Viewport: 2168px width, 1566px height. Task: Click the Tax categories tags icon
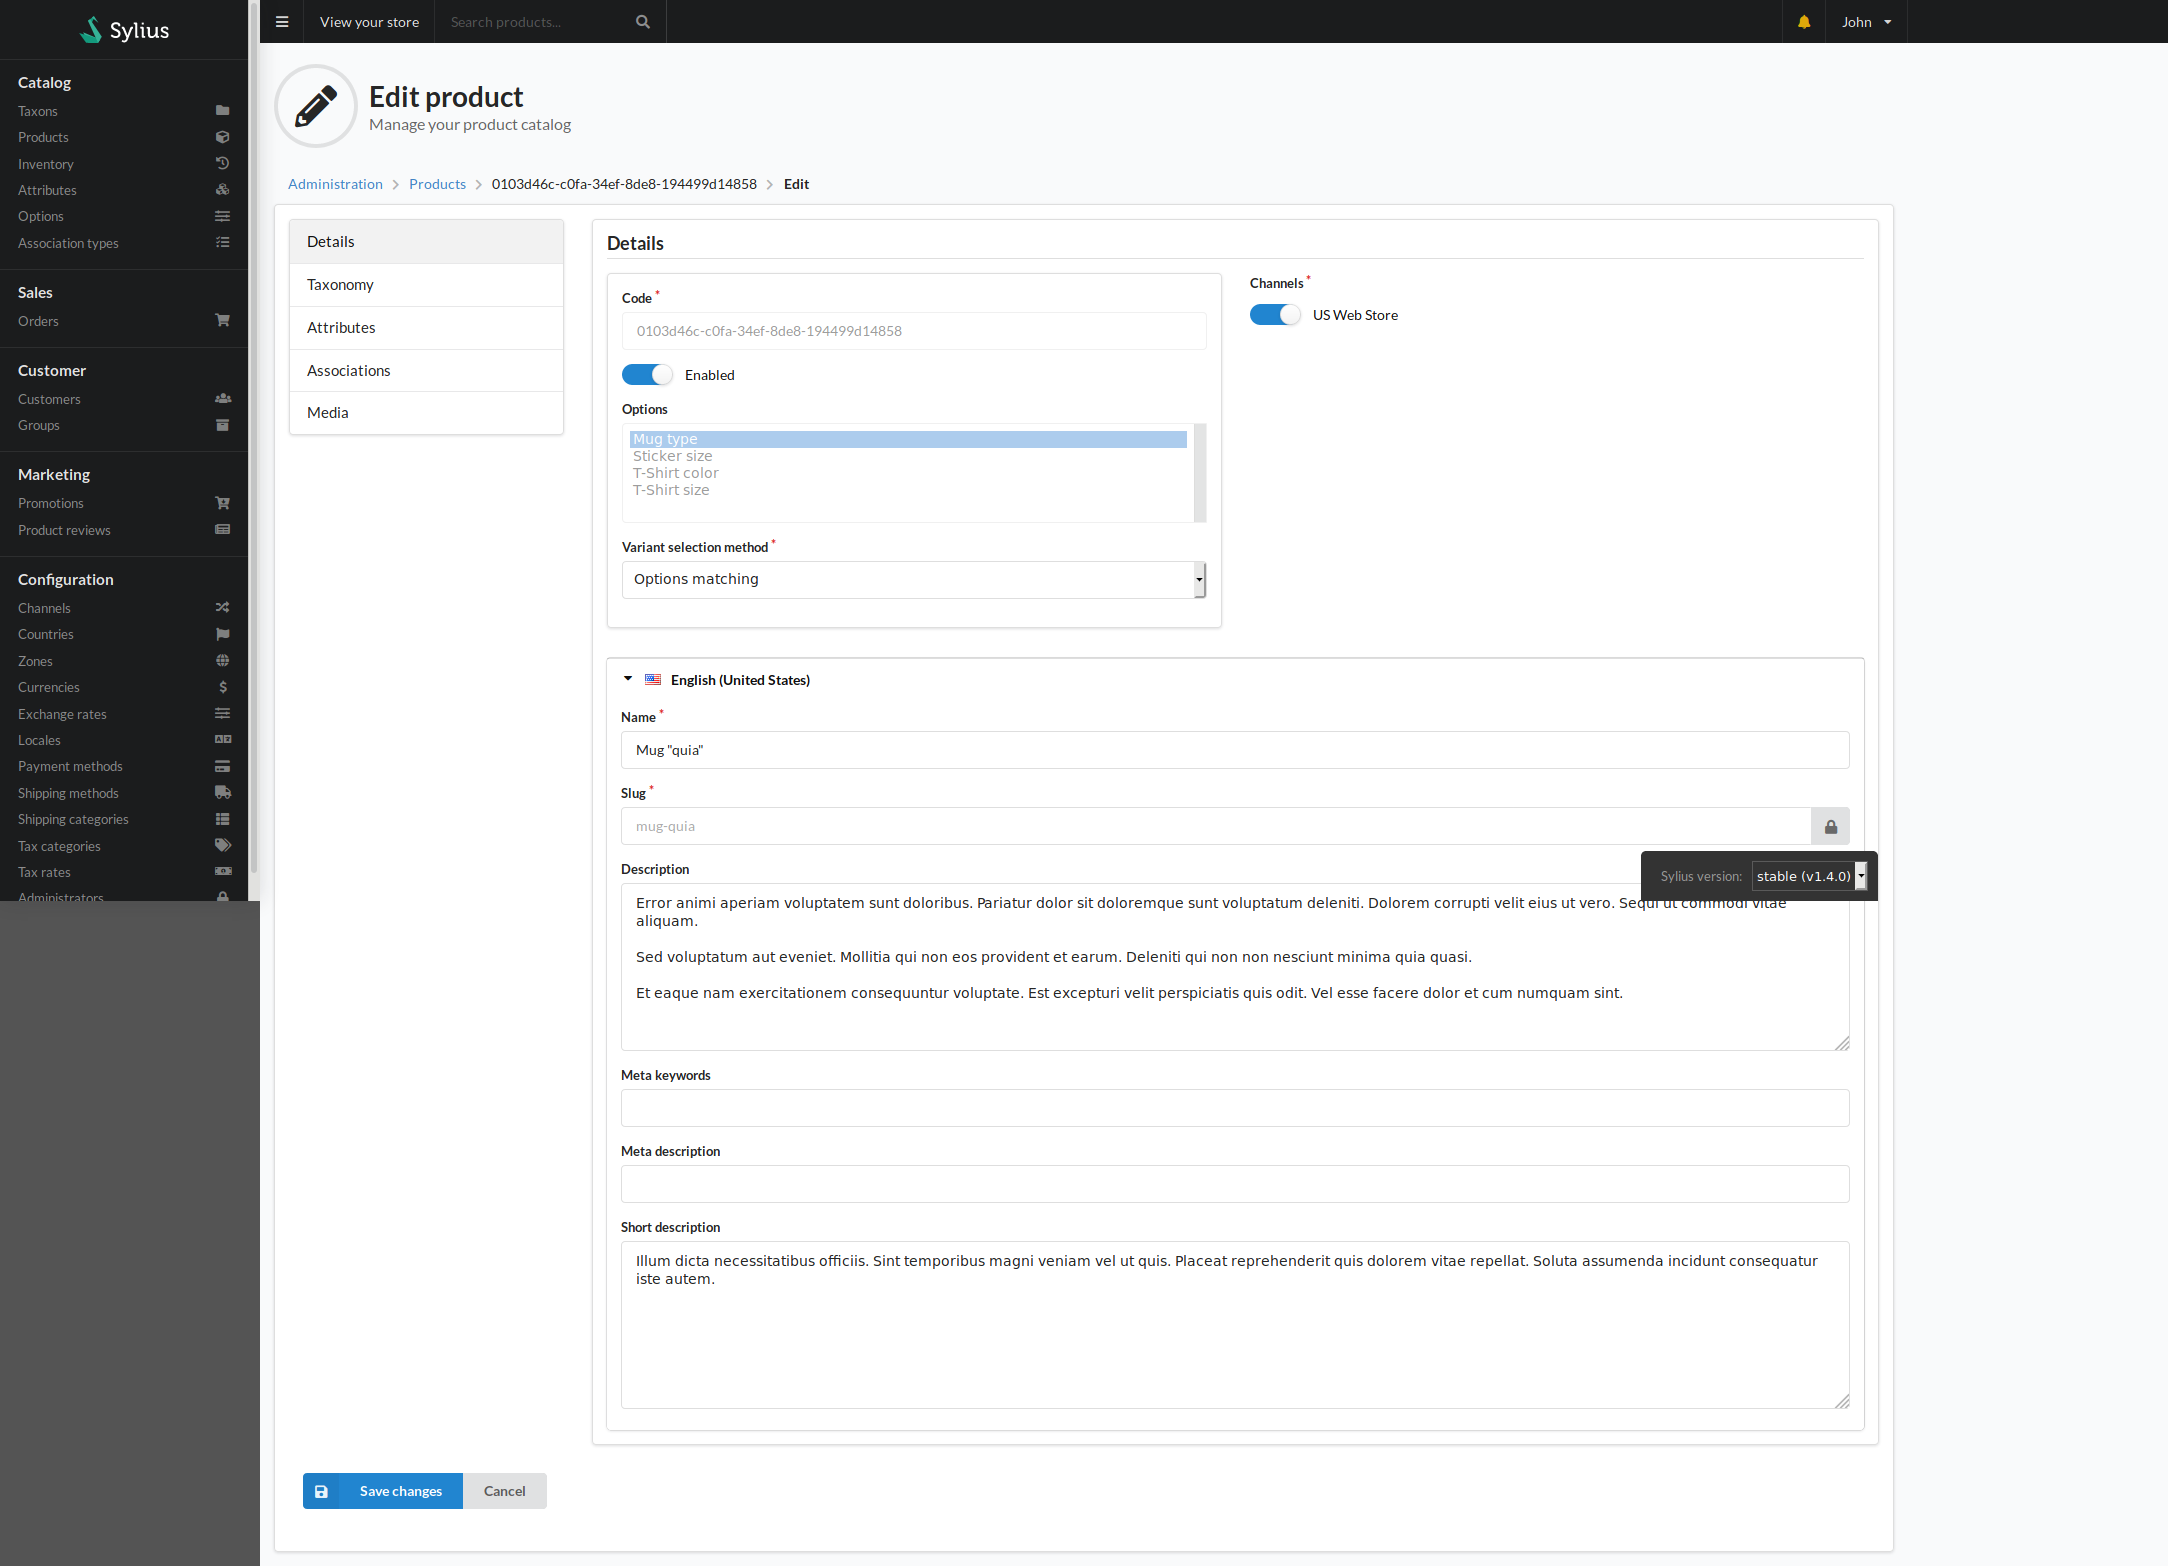(x=222, y=846)
